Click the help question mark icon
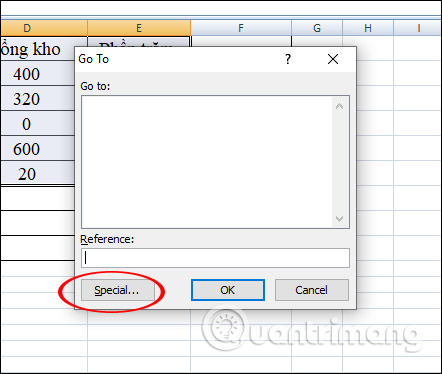The width and height of the screenshot is (442, 374). click(x=288, y=59)
